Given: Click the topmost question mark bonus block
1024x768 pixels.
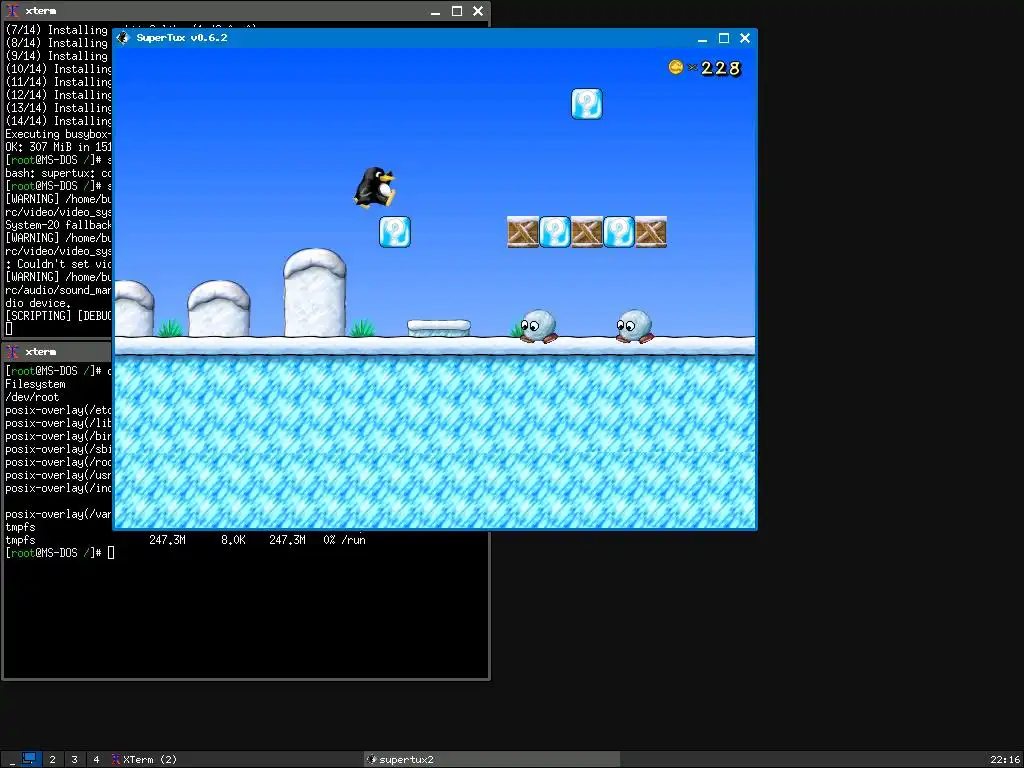Looking at the screenshot, I should [x=586, y=104].
